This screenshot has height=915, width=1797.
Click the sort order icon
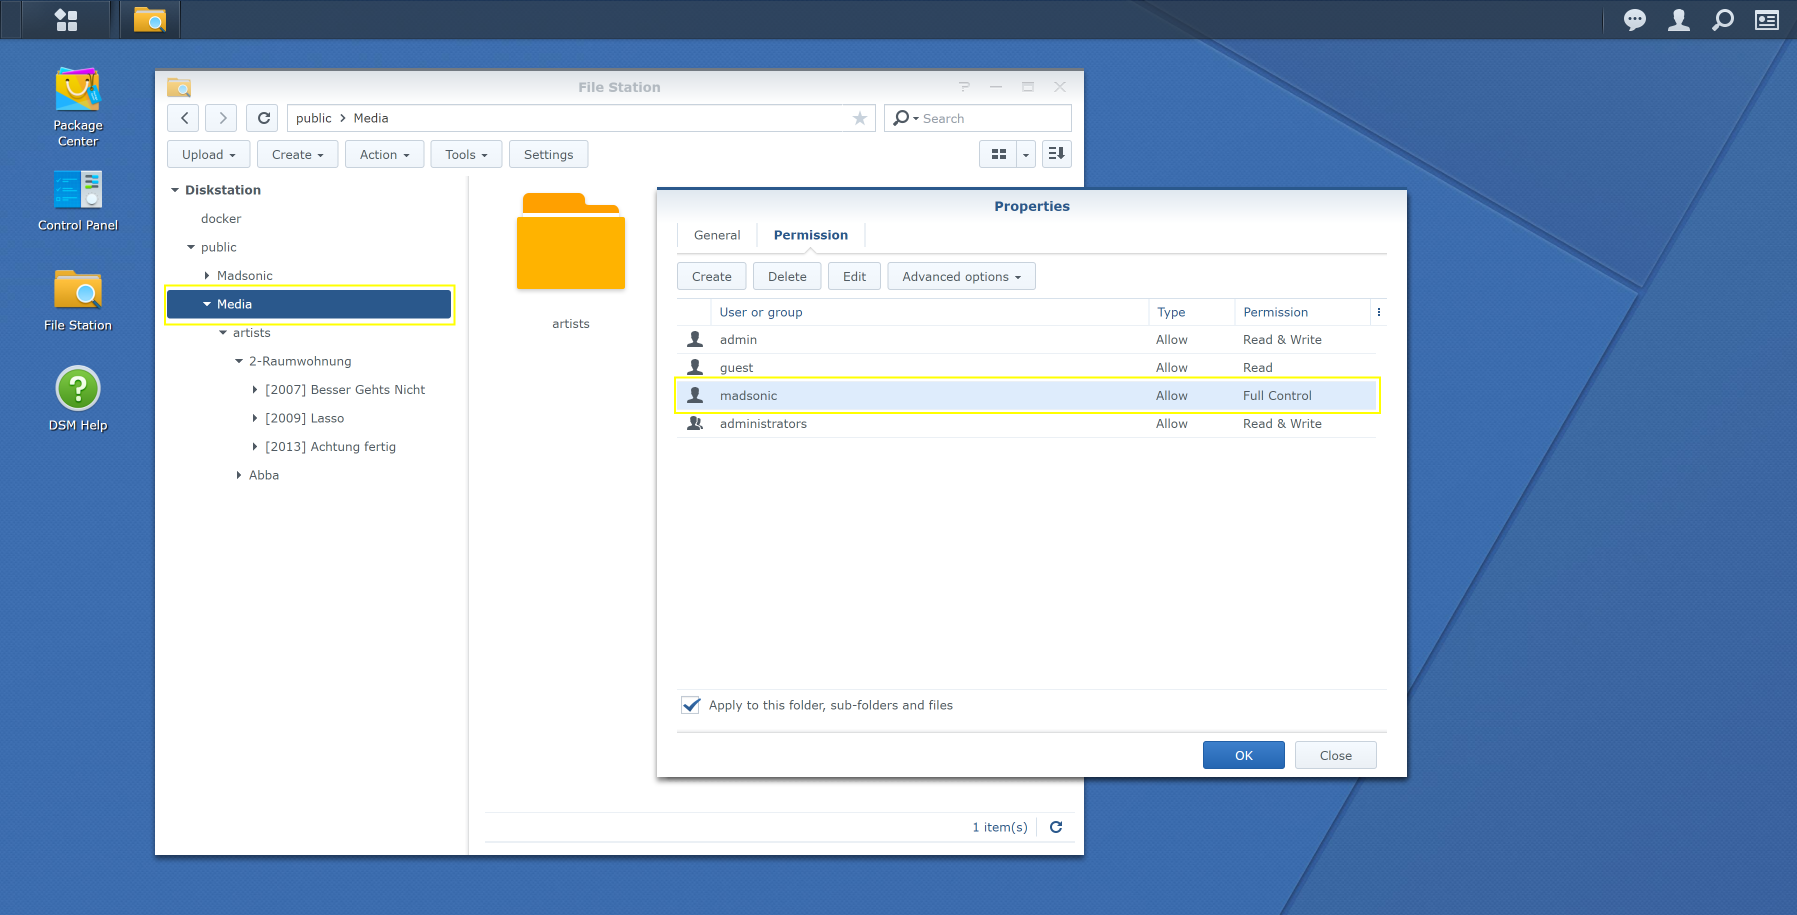1056,154
